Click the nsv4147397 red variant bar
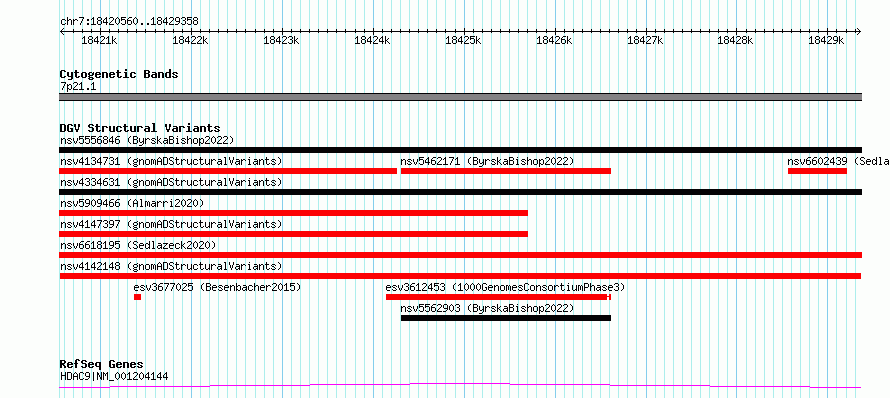 (293, 234)
